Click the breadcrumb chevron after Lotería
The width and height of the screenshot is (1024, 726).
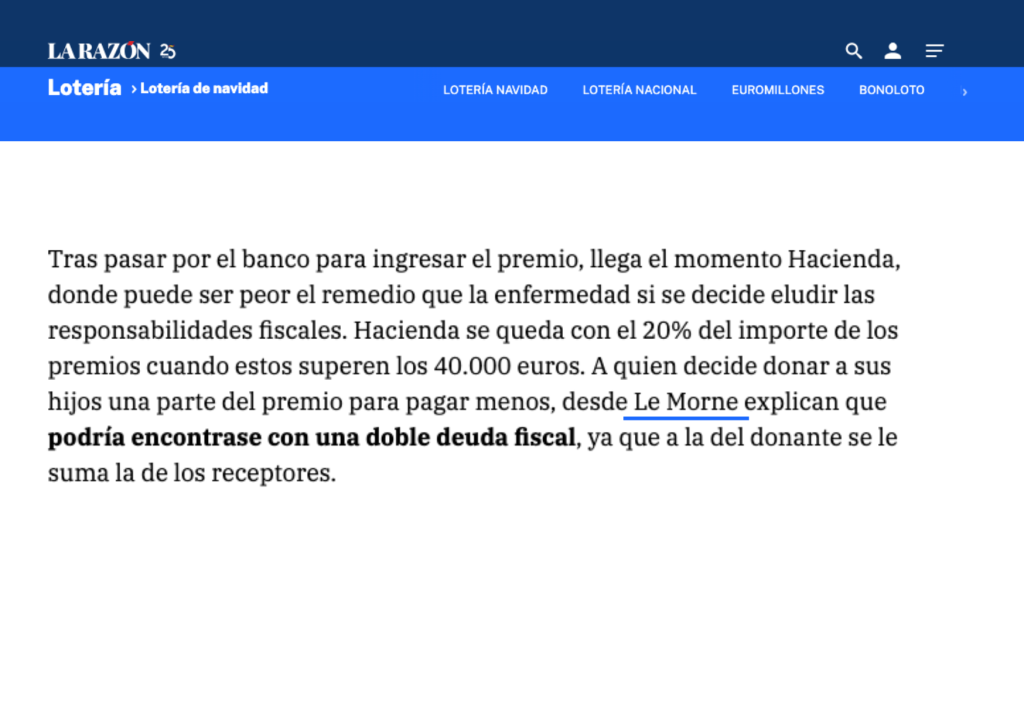133,89
